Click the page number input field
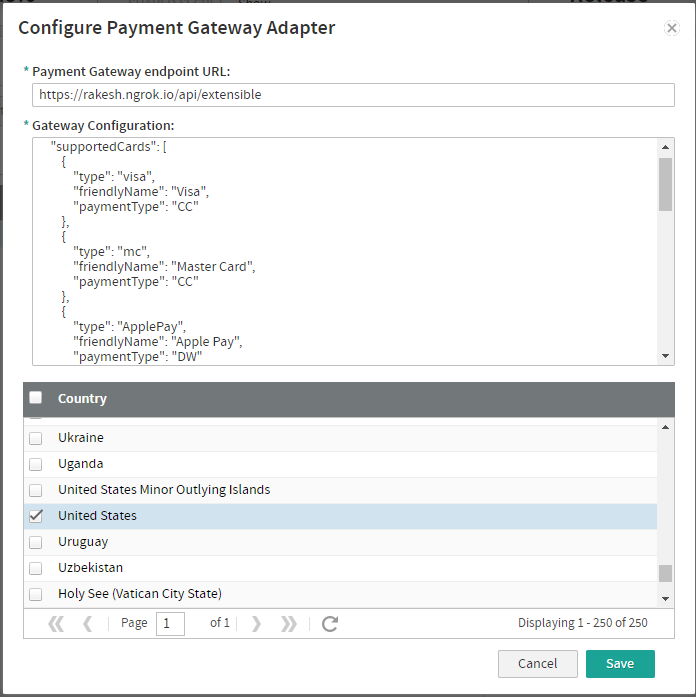 (170, 624)
